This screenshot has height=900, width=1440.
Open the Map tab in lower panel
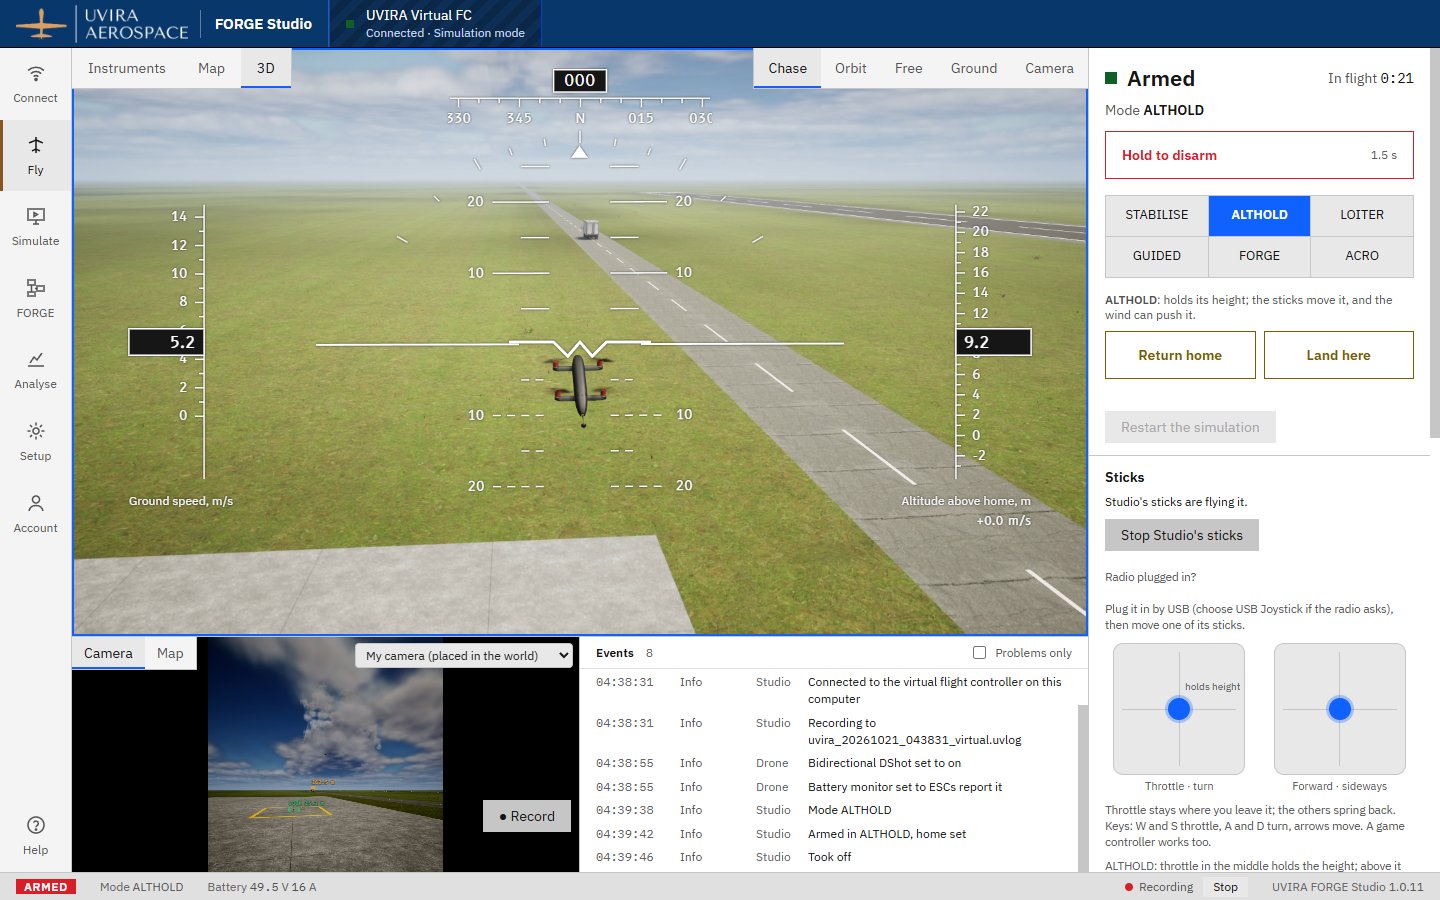pyautogui.click(x=170, y=653)
